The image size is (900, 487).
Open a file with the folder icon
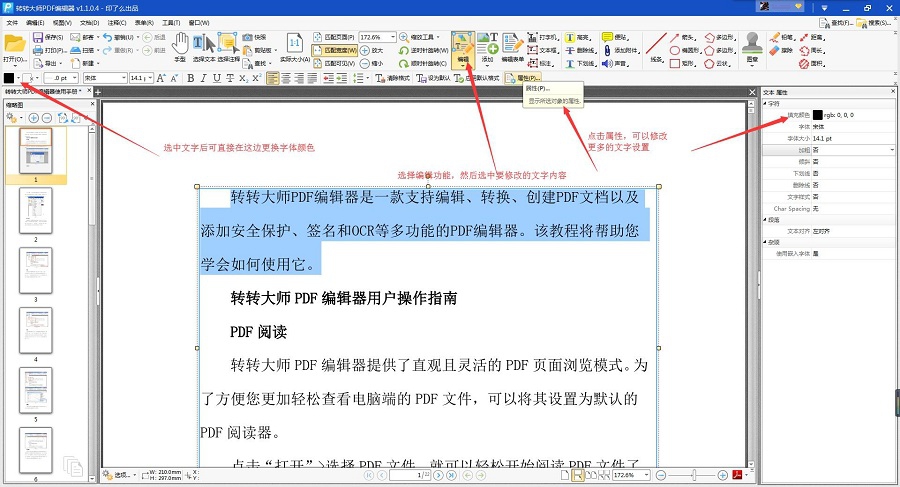pos(15,44)
